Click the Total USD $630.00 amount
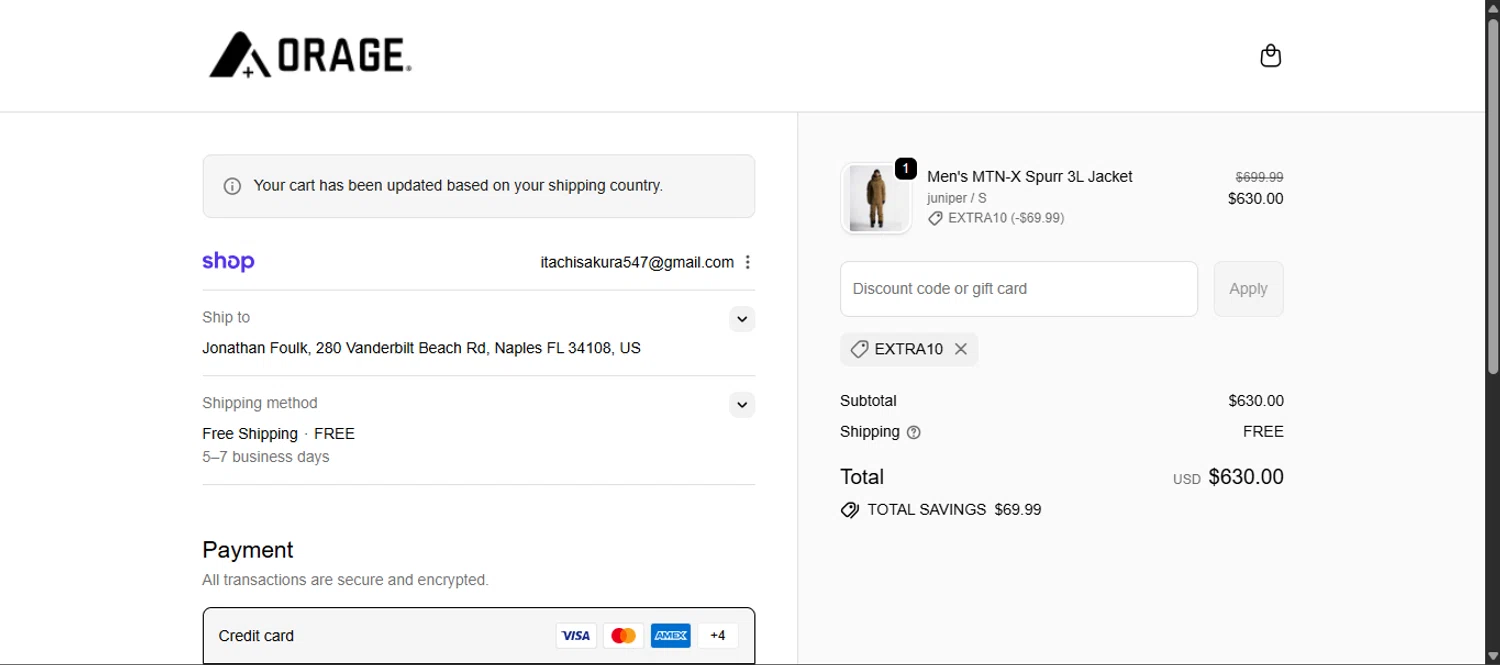The height and width of the screenshot is (665, 1500). [x=1228, y=477]
